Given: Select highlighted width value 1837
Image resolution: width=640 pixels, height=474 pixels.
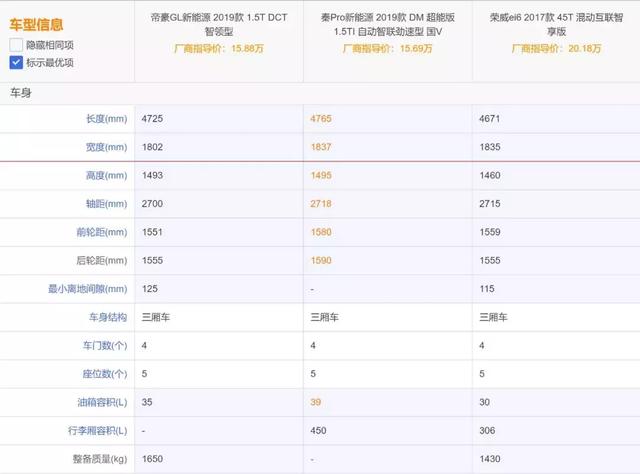Looking at the screenshot, I should coord(321,147).
